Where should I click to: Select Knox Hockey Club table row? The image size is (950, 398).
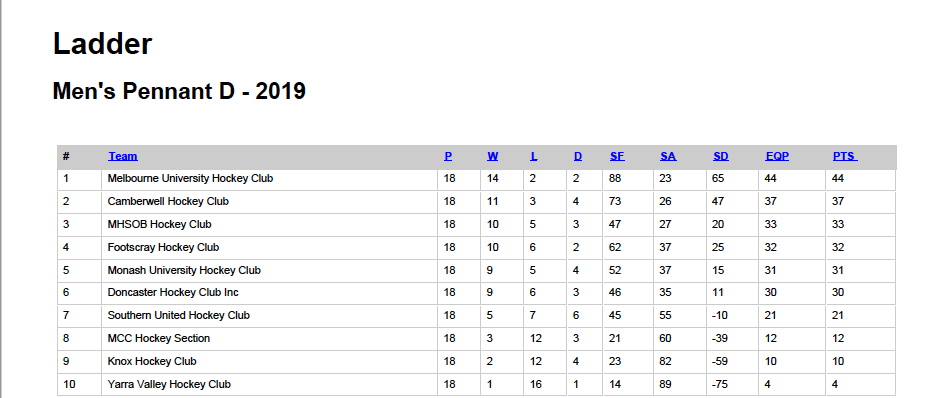click(477, 362)
